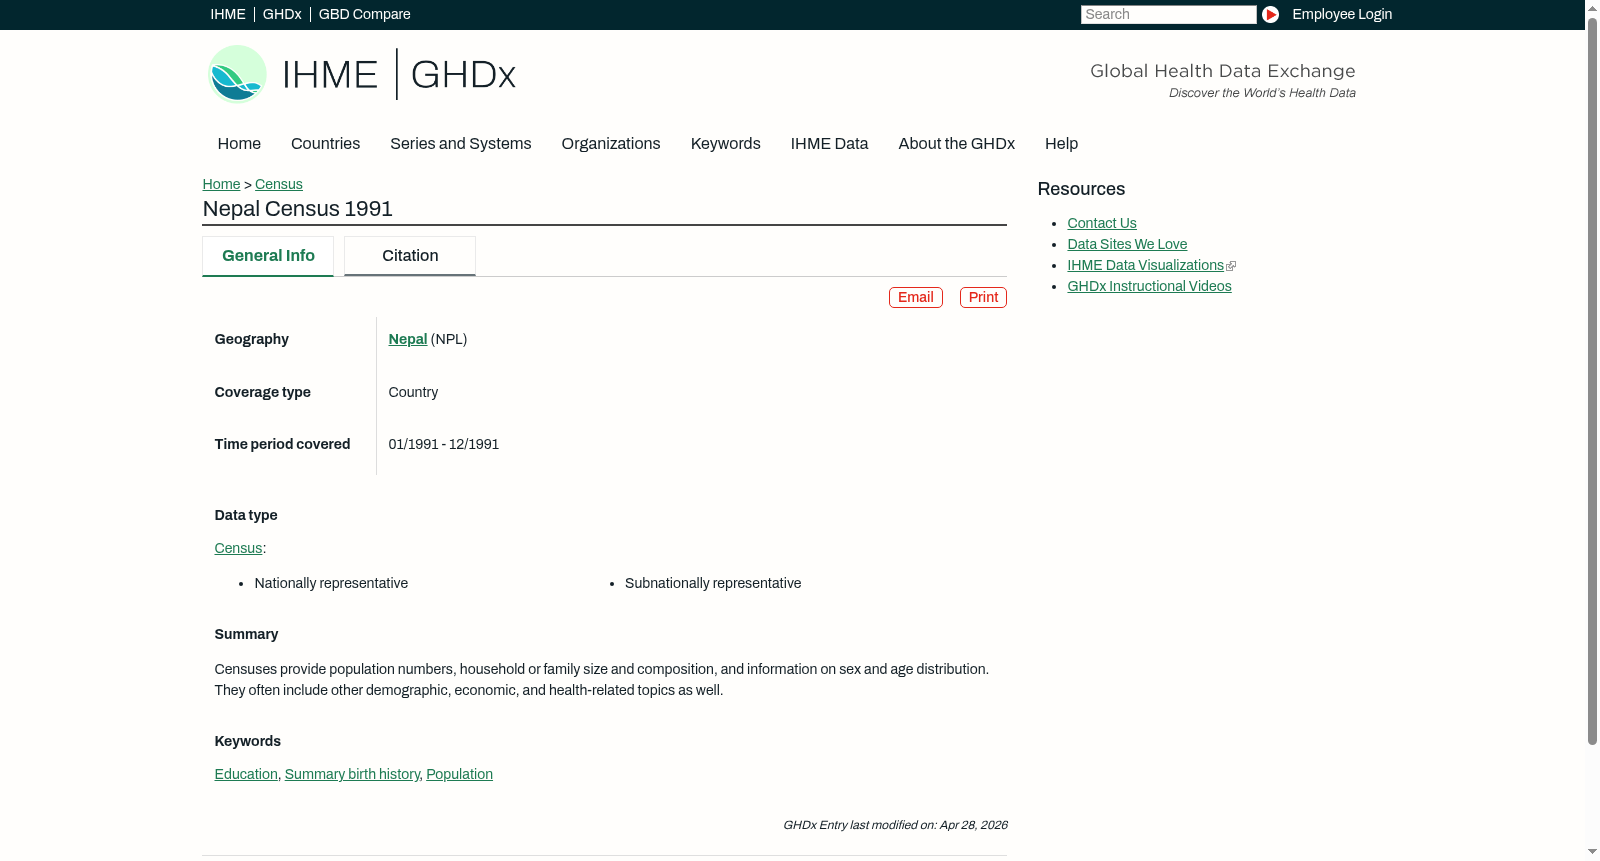This screenshot has height=861, width=1600.
Task: Open About the GHDx menu
Action: (x=956, y=144)
